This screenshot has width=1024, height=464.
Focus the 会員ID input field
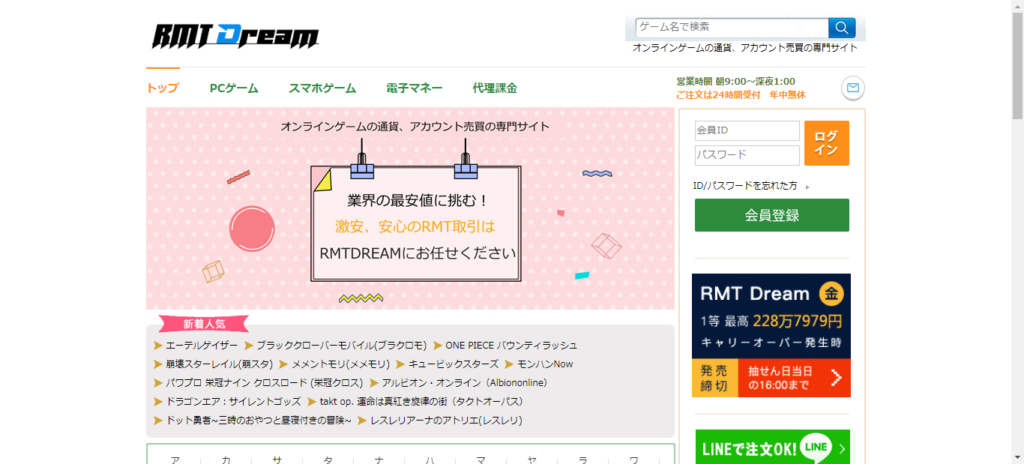point(747,131)
